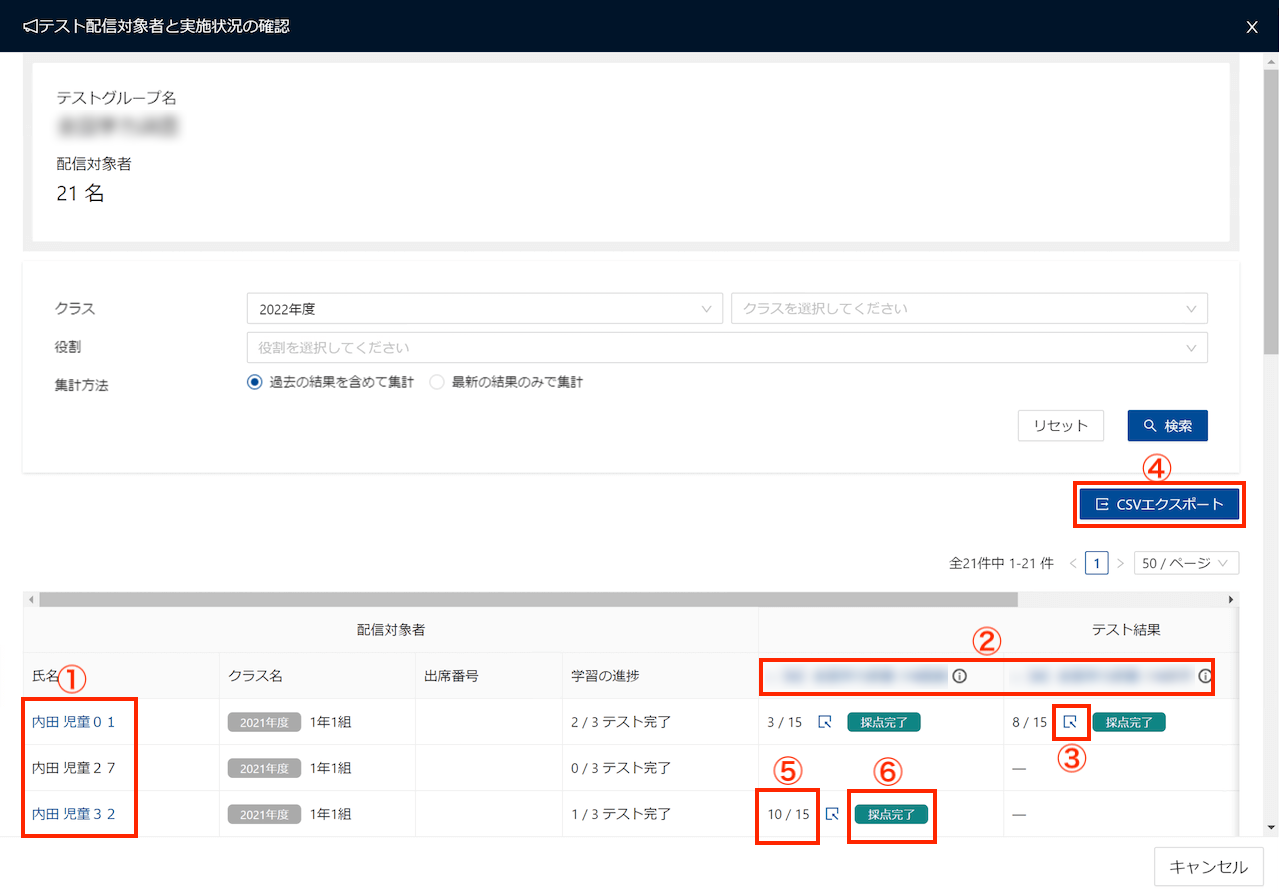This screenshot has height=894, width=1279.
Task: Close the dialog with the X icon
Action: tap(1252, 27)
